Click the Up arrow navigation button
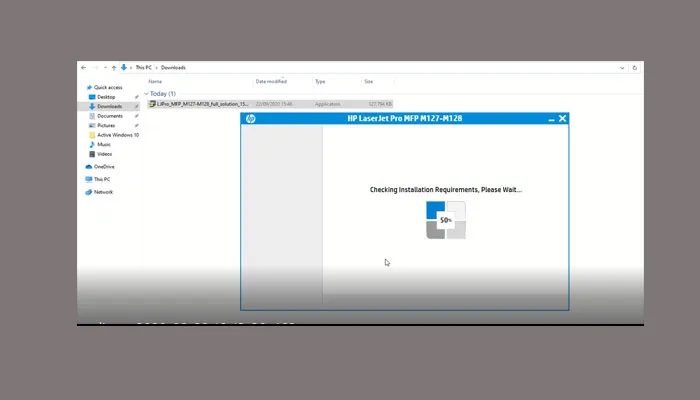Image resolution: width=700 pixels, height=400 pixels. [x=113, y=67]
